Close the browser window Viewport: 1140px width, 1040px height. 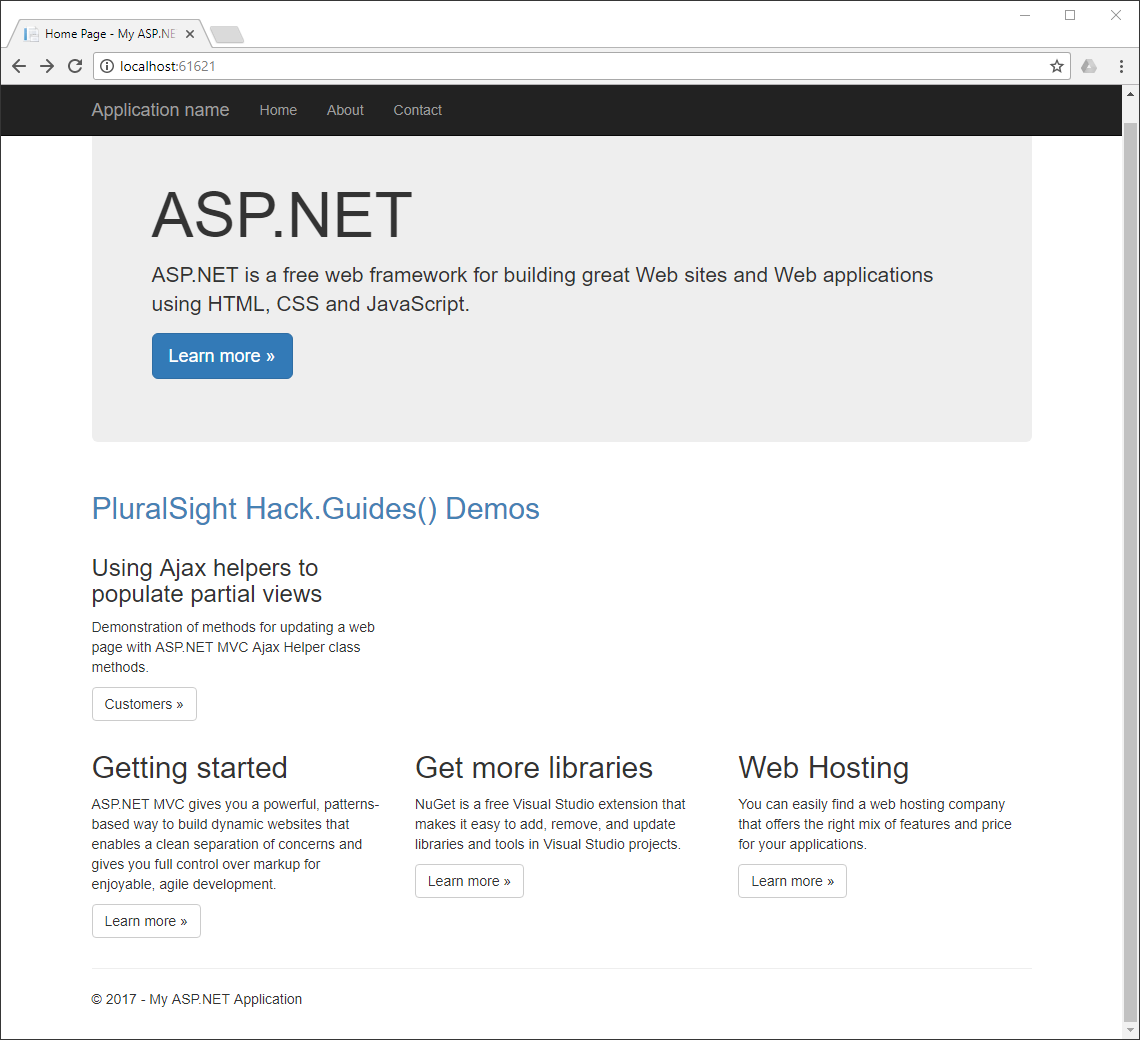(1116, 15)
